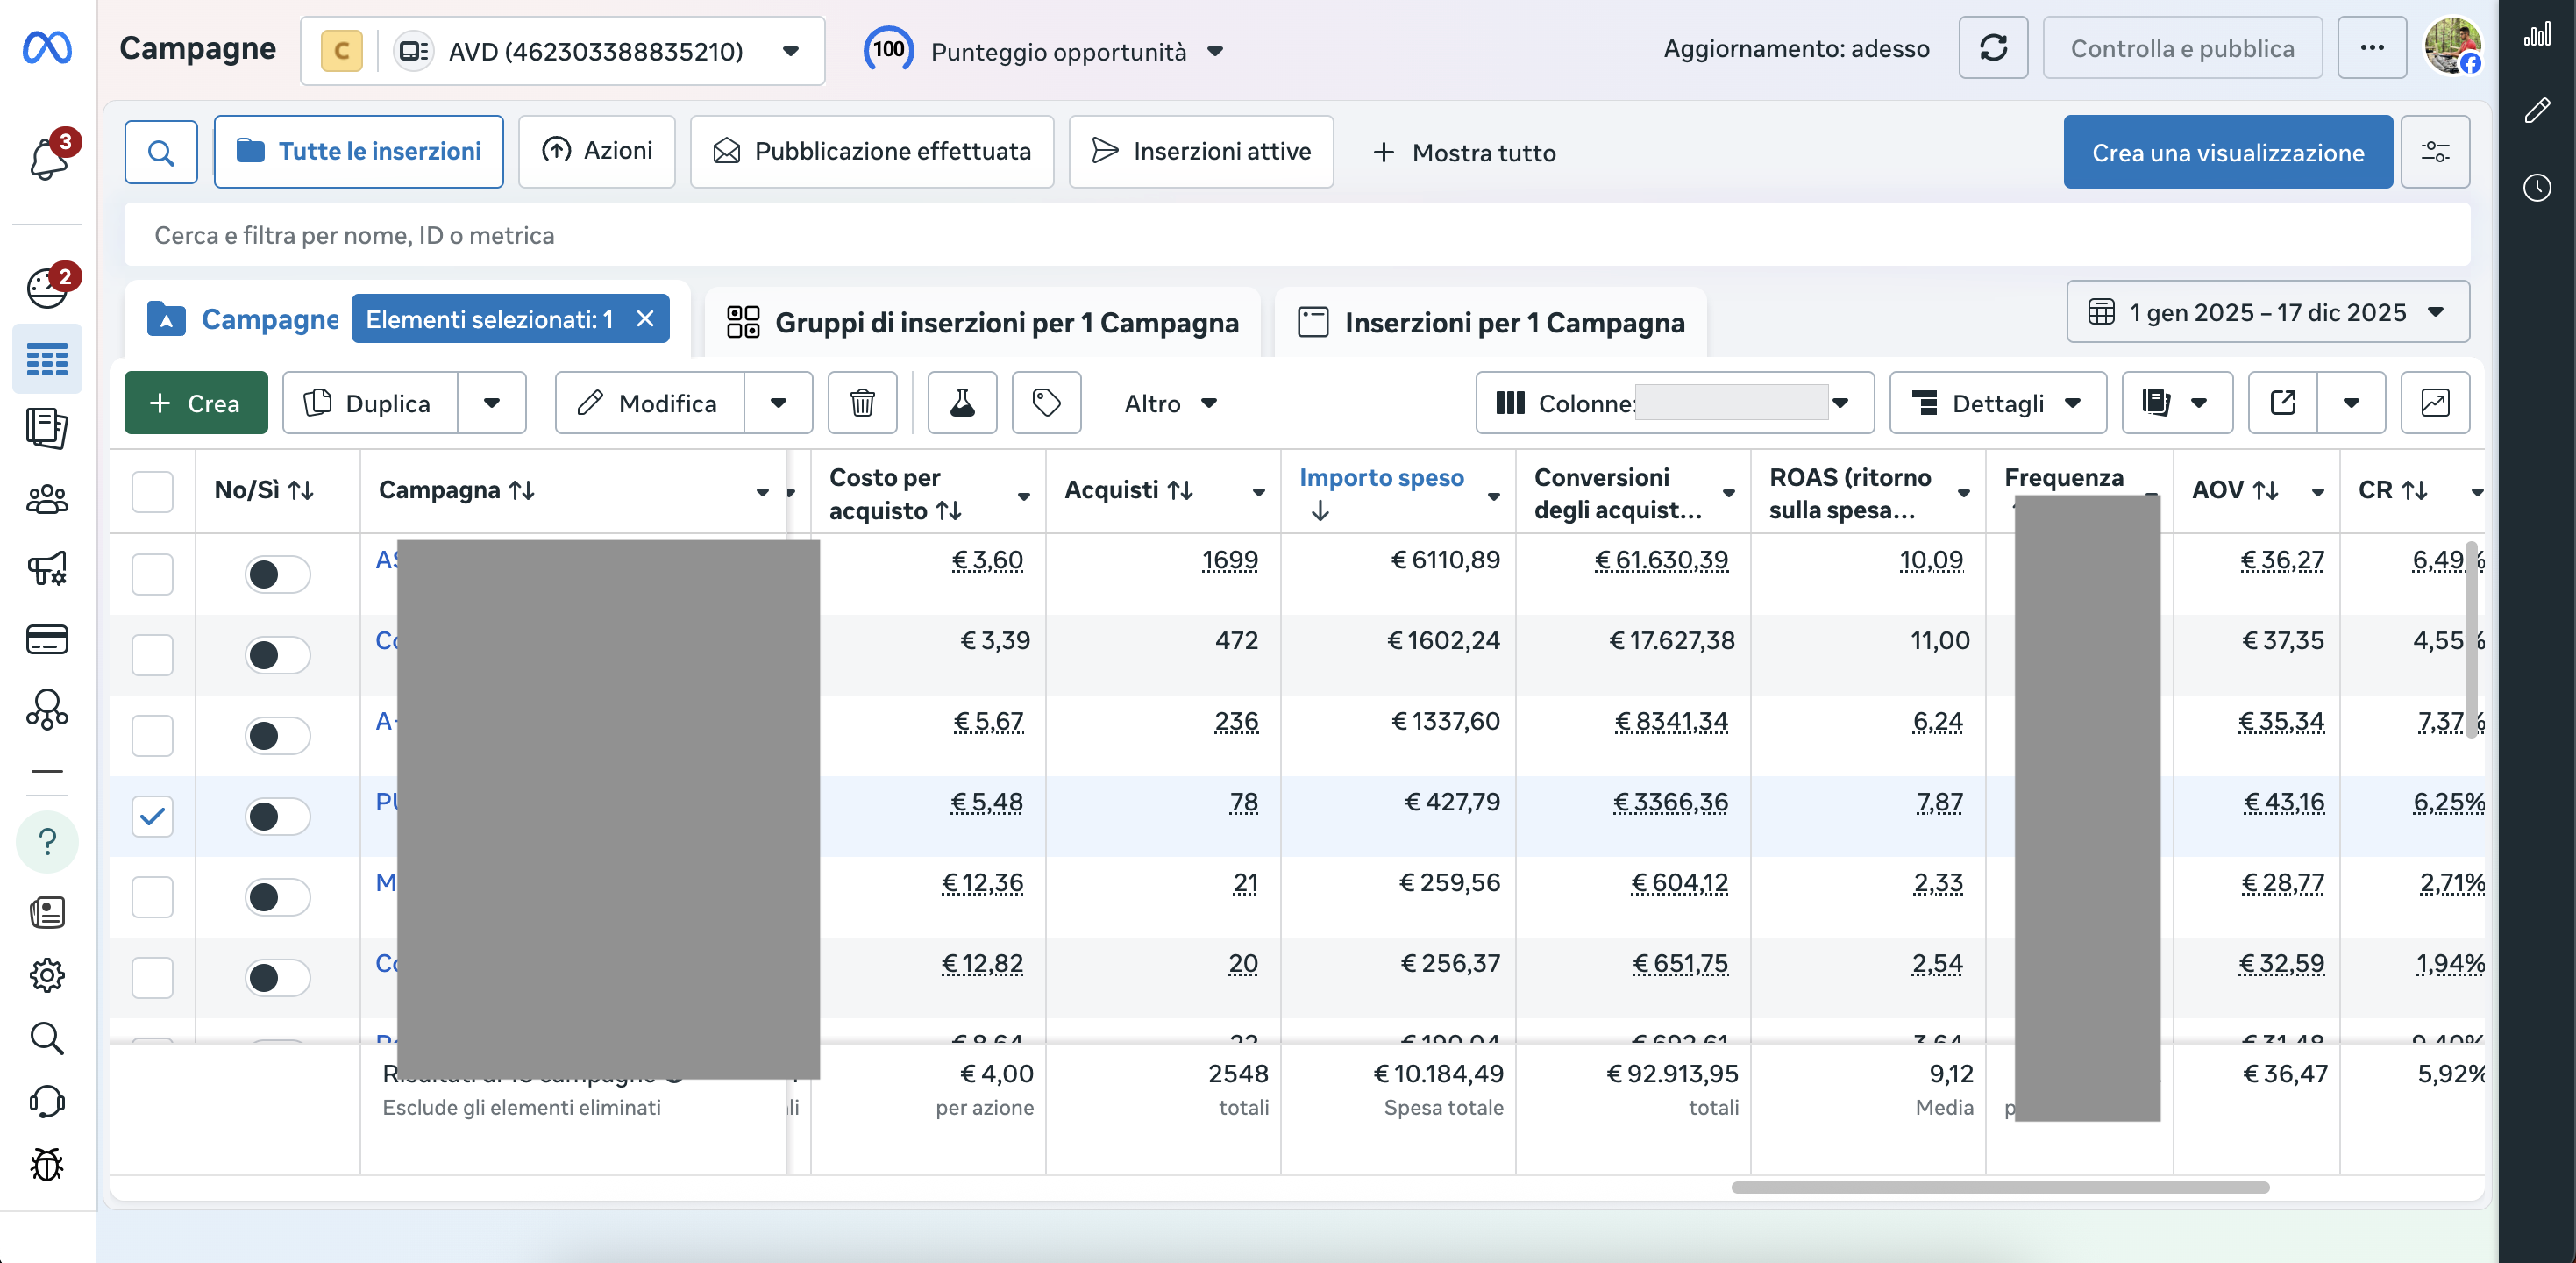
Task: Open the ads reporting document icon
Action: (x=47, y=429)
